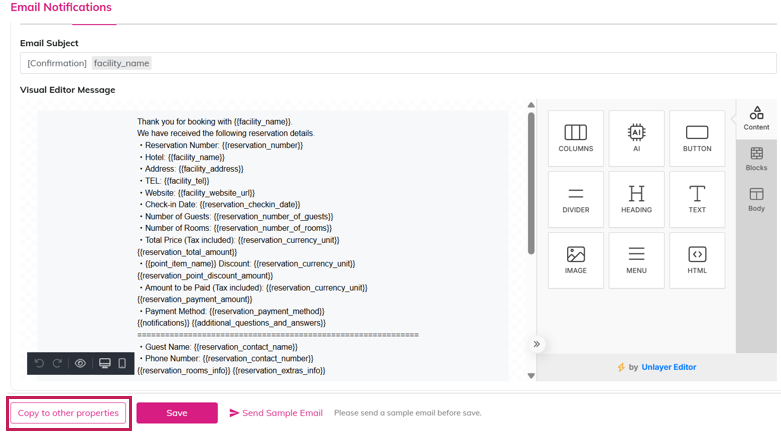Open the Body tab

[756, 200]
